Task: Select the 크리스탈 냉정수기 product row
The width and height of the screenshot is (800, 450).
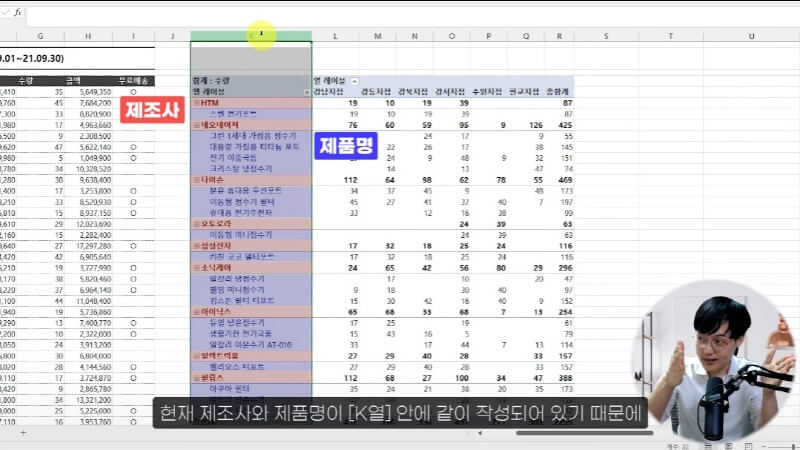Action: (x=251, y=169)
